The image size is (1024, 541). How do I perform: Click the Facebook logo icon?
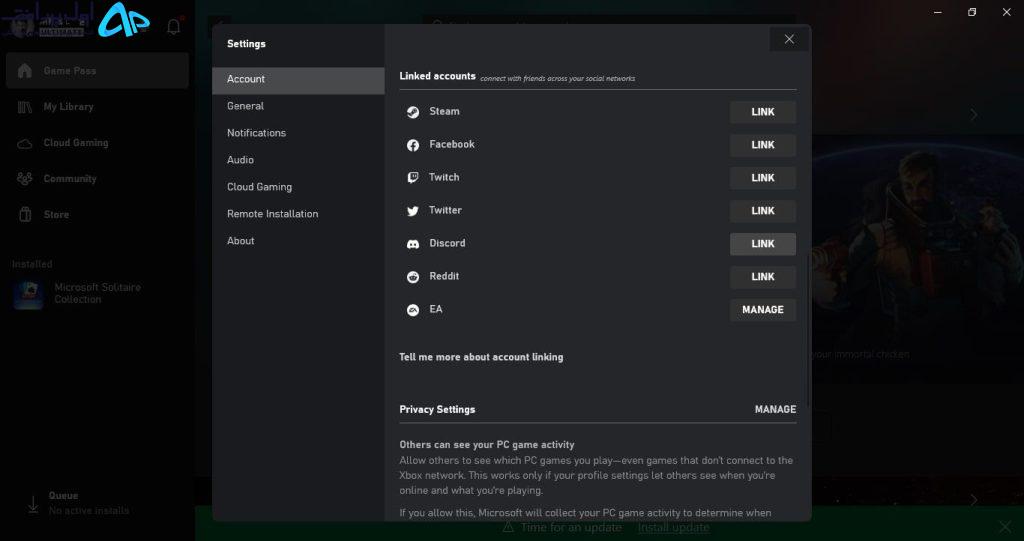(413, 145)
